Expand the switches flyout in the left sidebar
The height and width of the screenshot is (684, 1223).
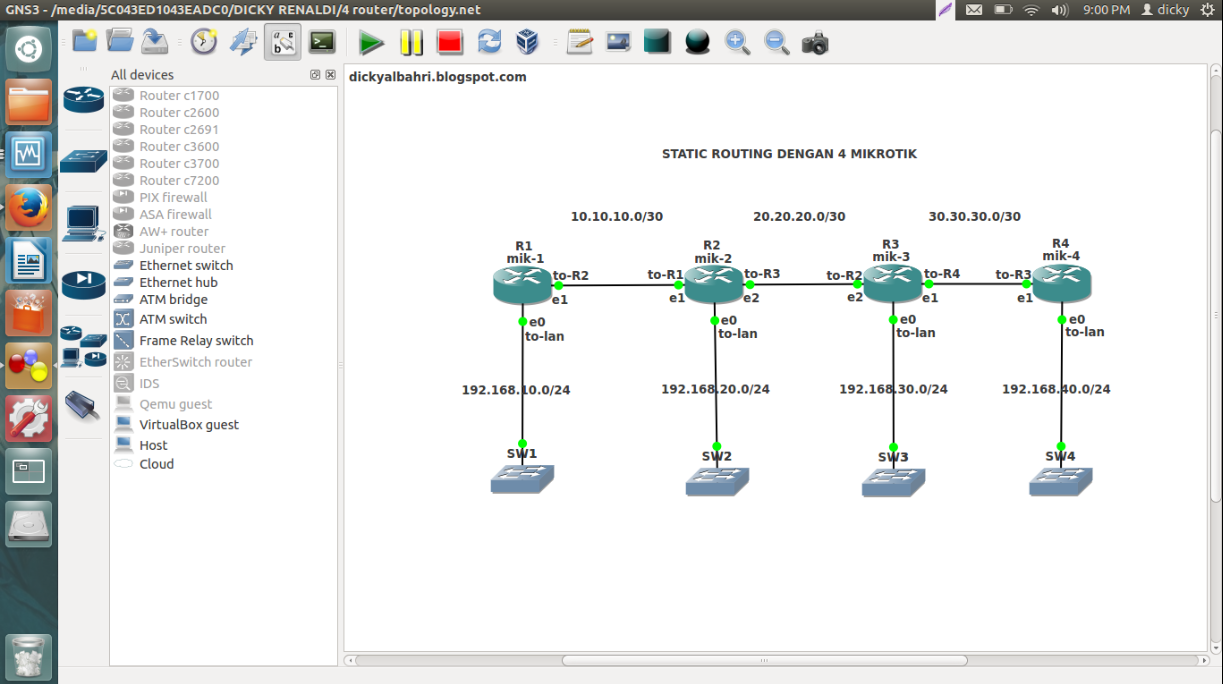point(83,158)
